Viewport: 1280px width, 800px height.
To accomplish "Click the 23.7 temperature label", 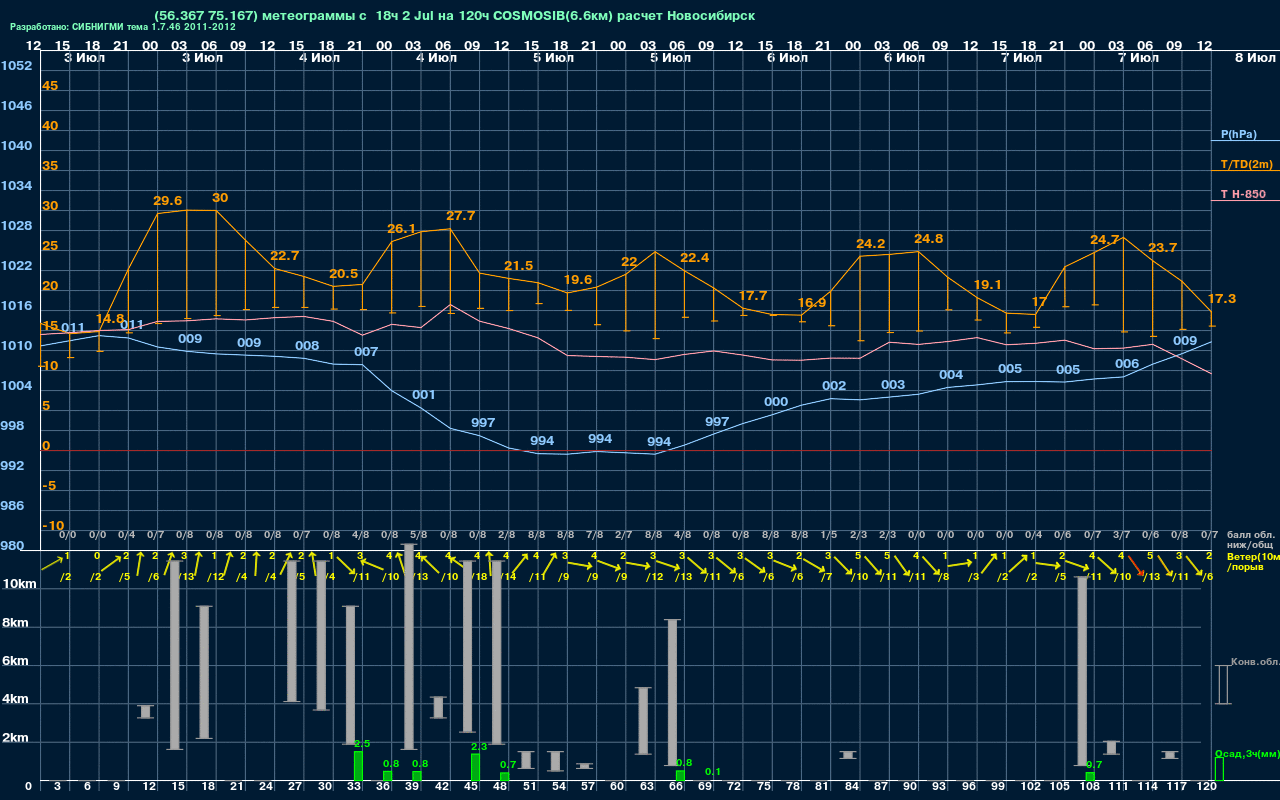I will click(1163, 248).
